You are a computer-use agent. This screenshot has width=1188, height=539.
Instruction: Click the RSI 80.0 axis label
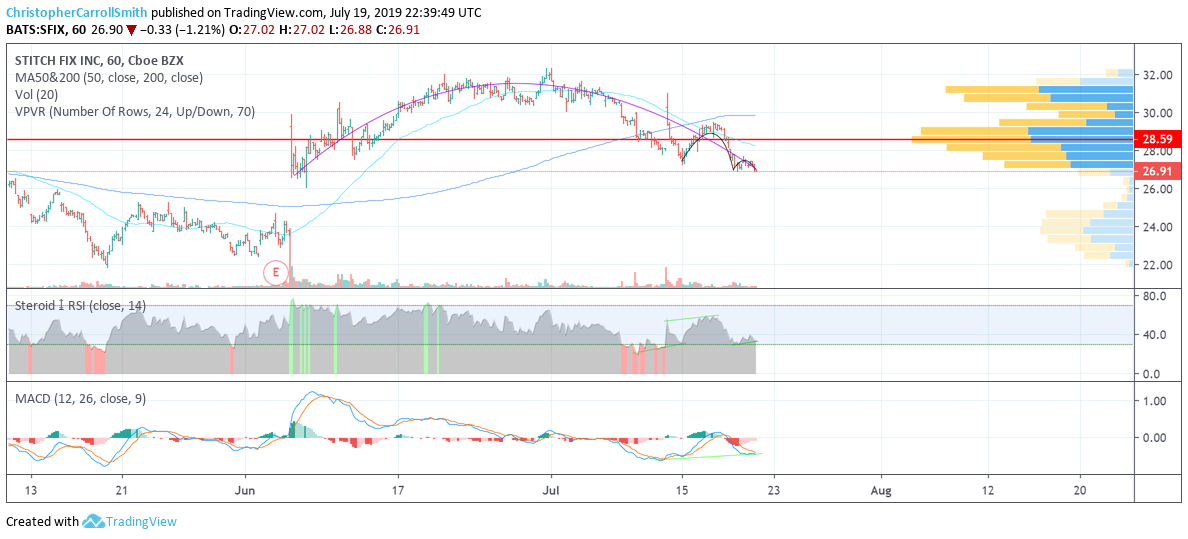tap(1156, 296)
